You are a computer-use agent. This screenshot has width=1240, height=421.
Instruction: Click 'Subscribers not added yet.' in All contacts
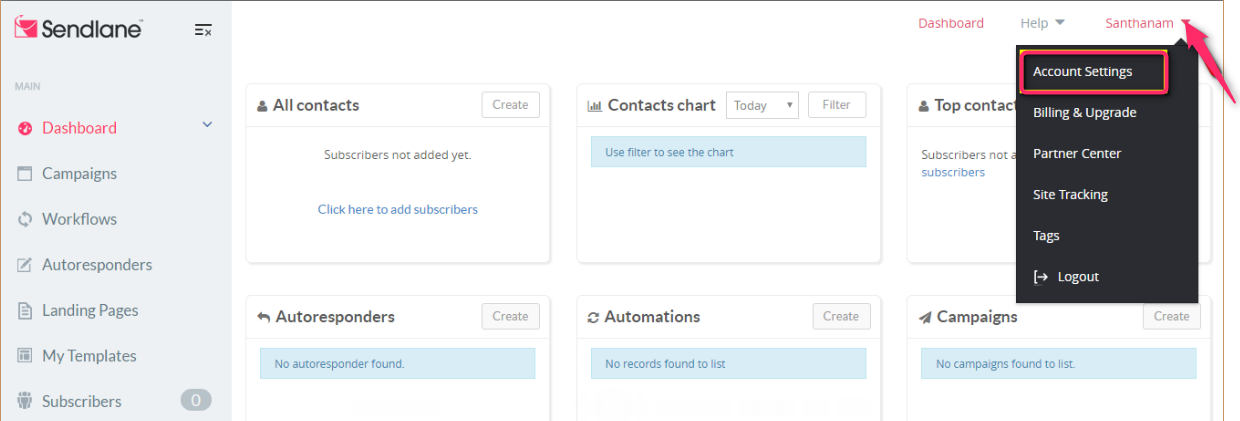pyautogui.click(x=398, y=155)
